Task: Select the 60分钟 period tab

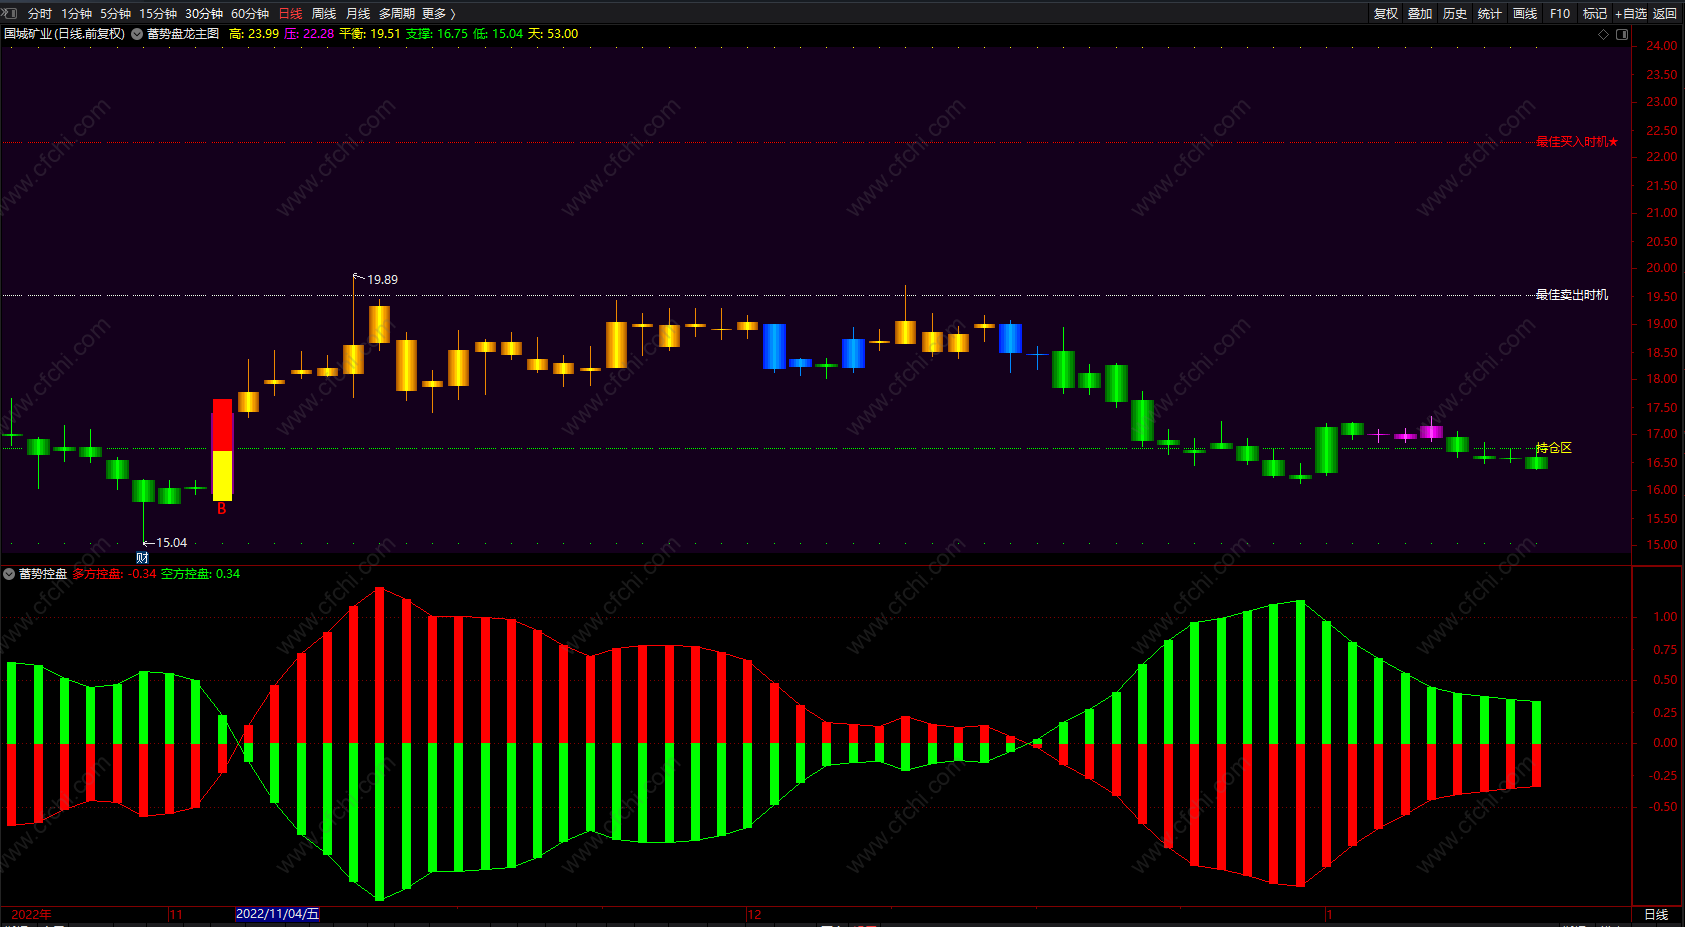Action: pyautogui.click(x=250, y=14)
